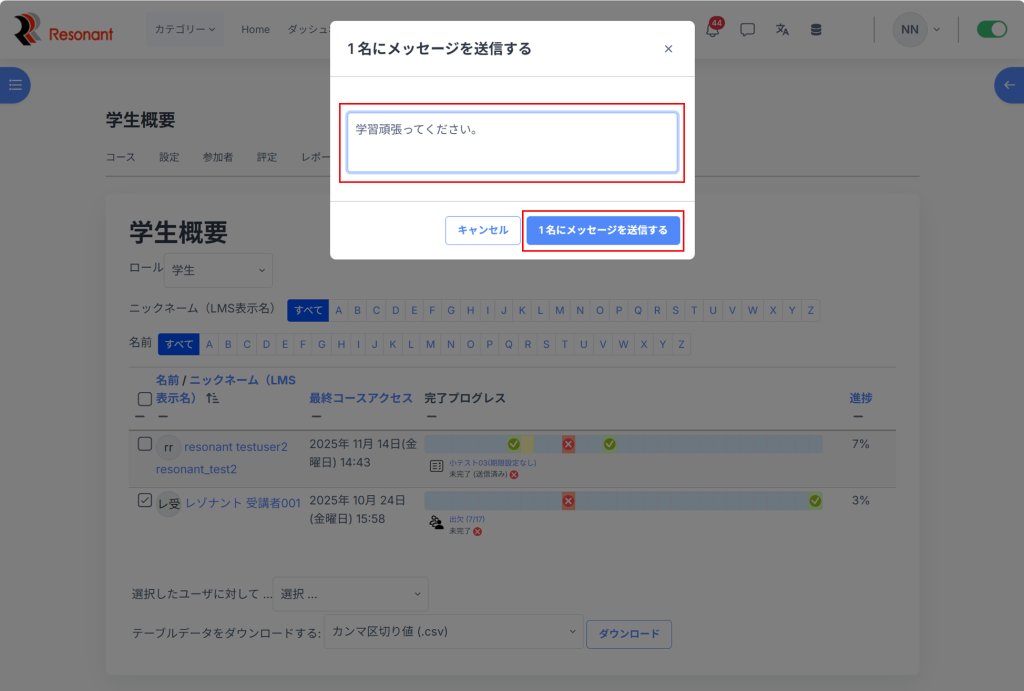
Task: Click the Resonant logo
Action: 64,30
